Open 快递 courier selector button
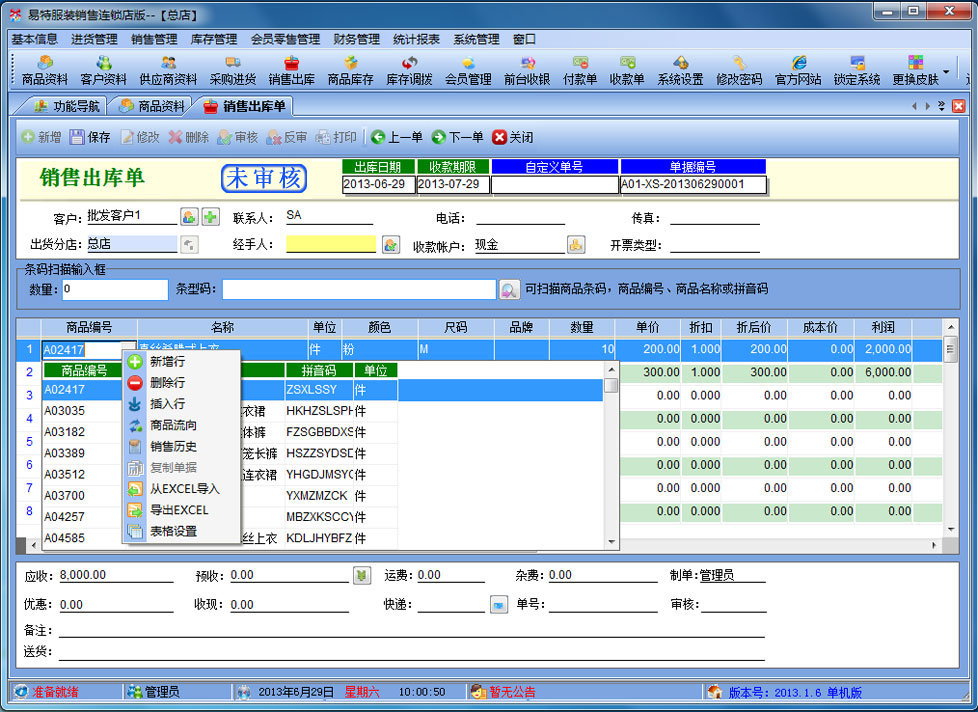This screenshot has width=978, height=712. coord(498,605)
